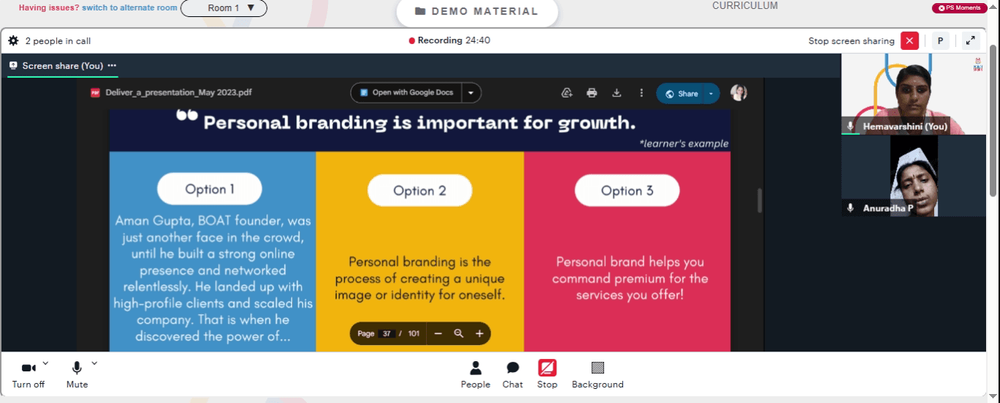1000x403 pixels.
Task: Click 'Stop screen sharing' label text
Action: point(851,41)
